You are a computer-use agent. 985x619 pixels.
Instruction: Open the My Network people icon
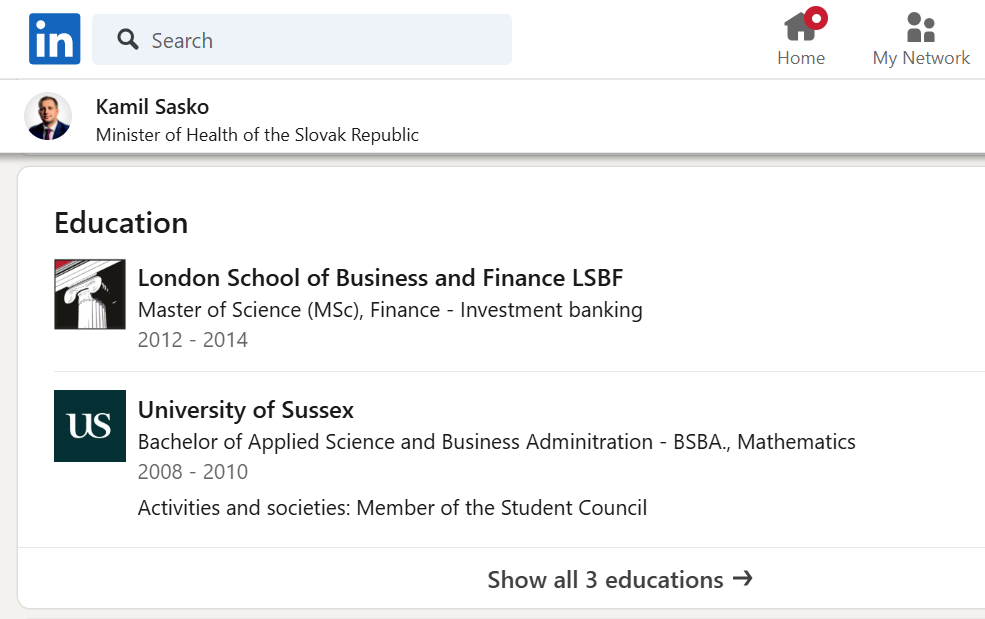point(920,27)
